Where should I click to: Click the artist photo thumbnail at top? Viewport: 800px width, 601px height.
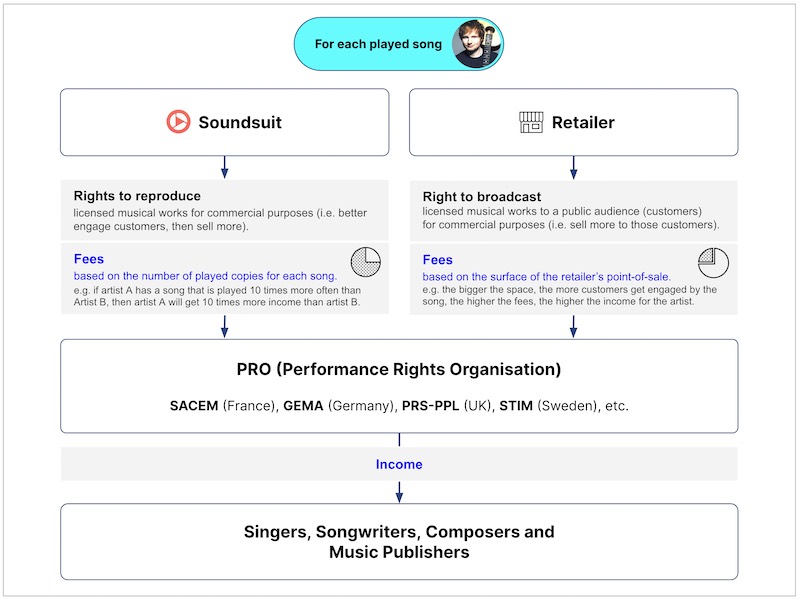point(474,44)
